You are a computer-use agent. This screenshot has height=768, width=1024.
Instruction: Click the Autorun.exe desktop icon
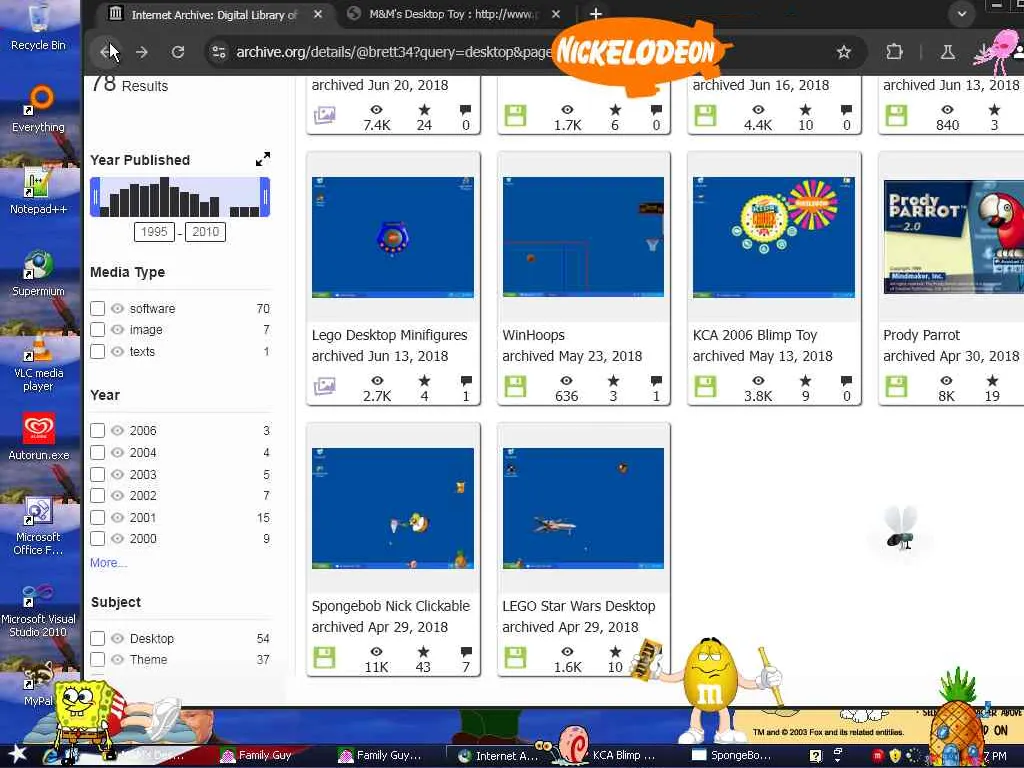point(38,438)
